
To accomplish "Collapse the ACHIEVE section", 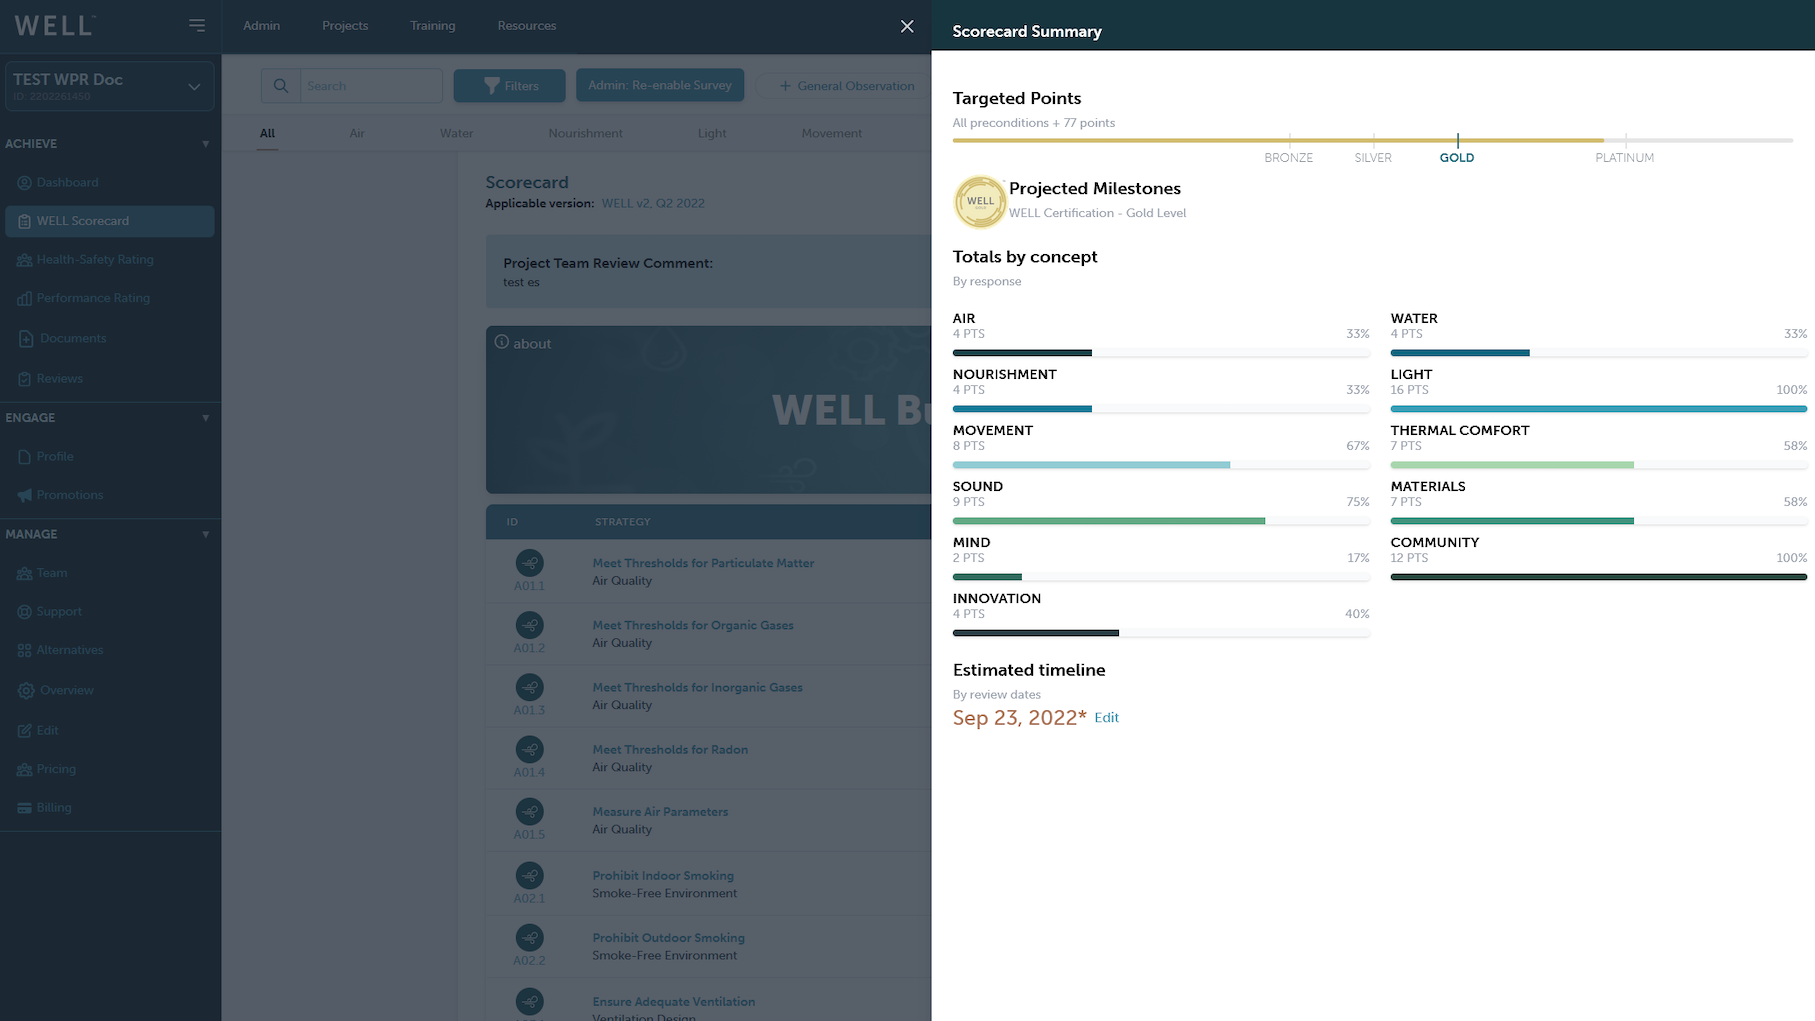I will coord(206,144).
